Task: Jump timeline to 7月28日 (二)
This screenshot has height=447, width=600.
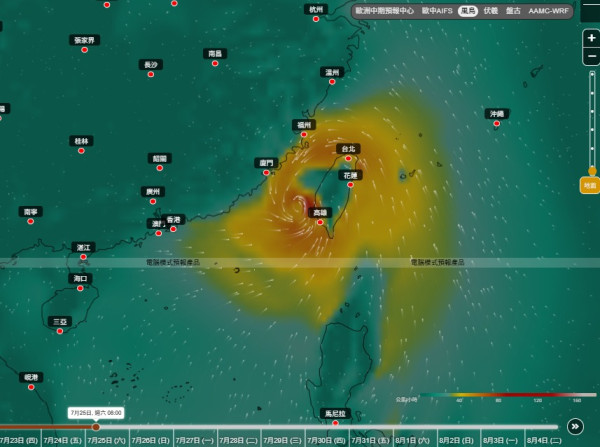Action: click(x=239, y=440)
